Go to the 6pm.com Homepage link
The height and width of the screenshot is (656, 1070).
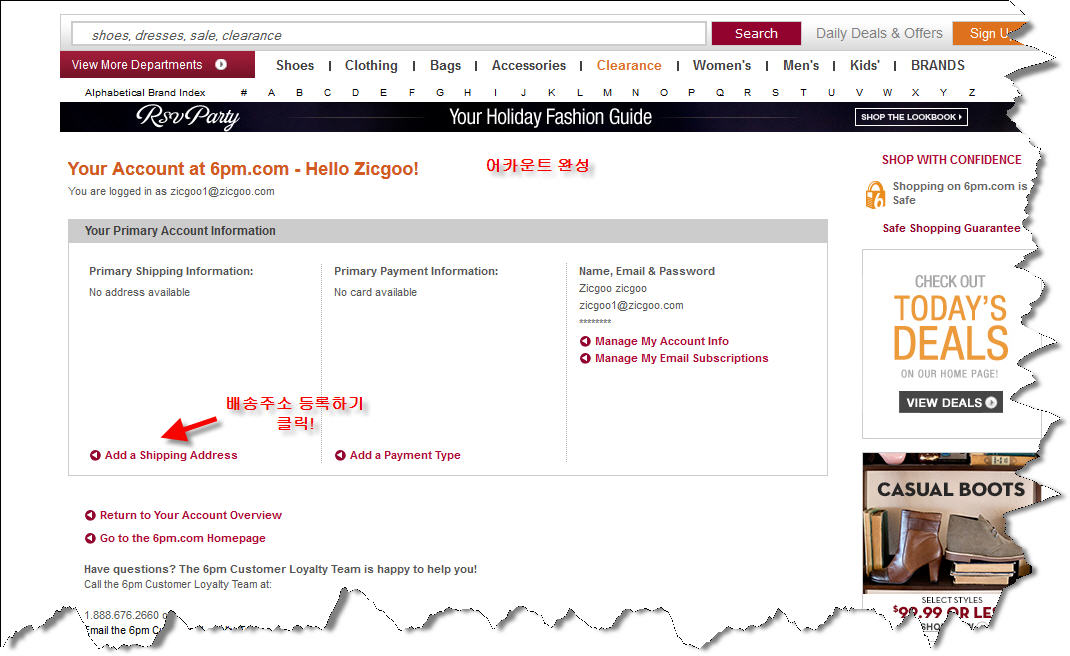(x=183, y=539)
